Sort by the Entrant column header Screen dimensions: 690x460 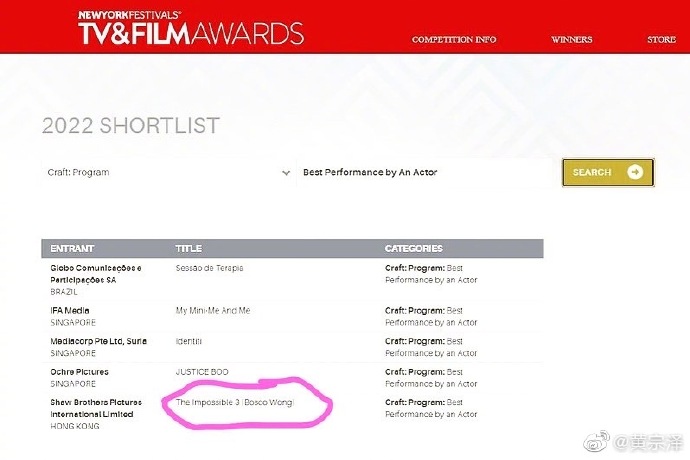point(72,248)
